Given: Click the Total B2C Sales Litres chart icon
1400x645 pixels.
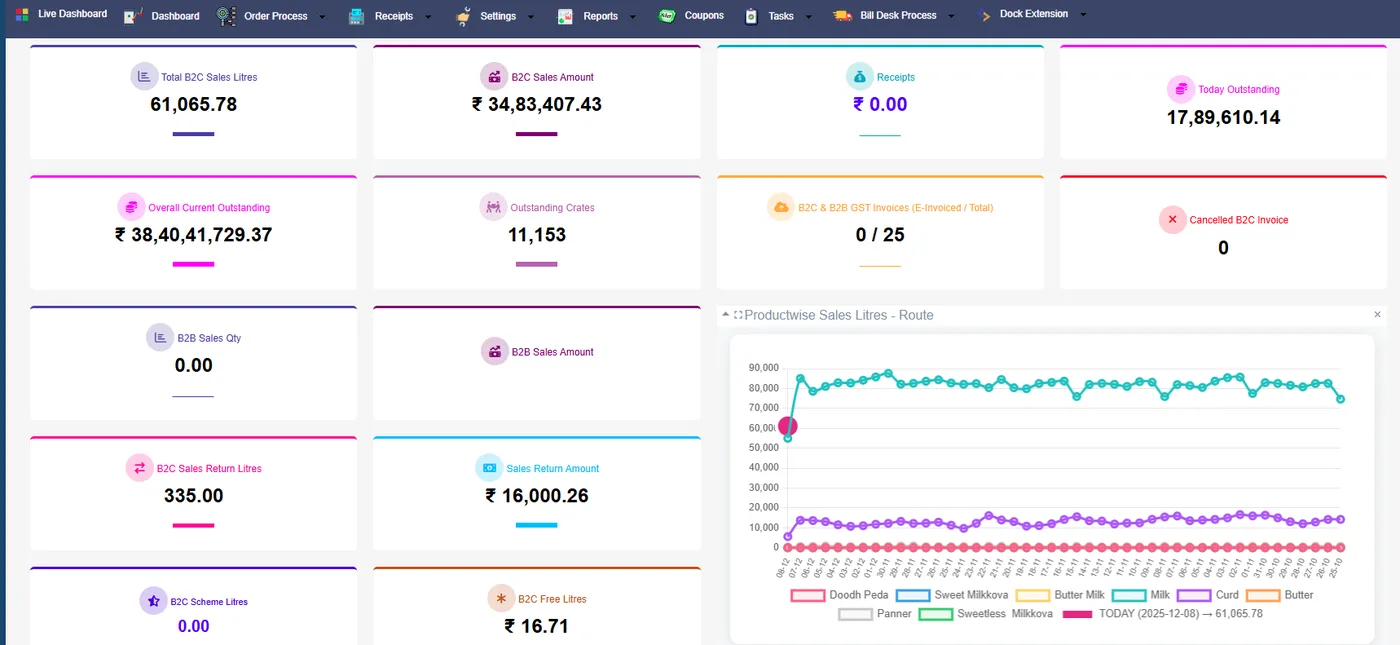Looking at the screenshot, I should (x=145, y=77).
